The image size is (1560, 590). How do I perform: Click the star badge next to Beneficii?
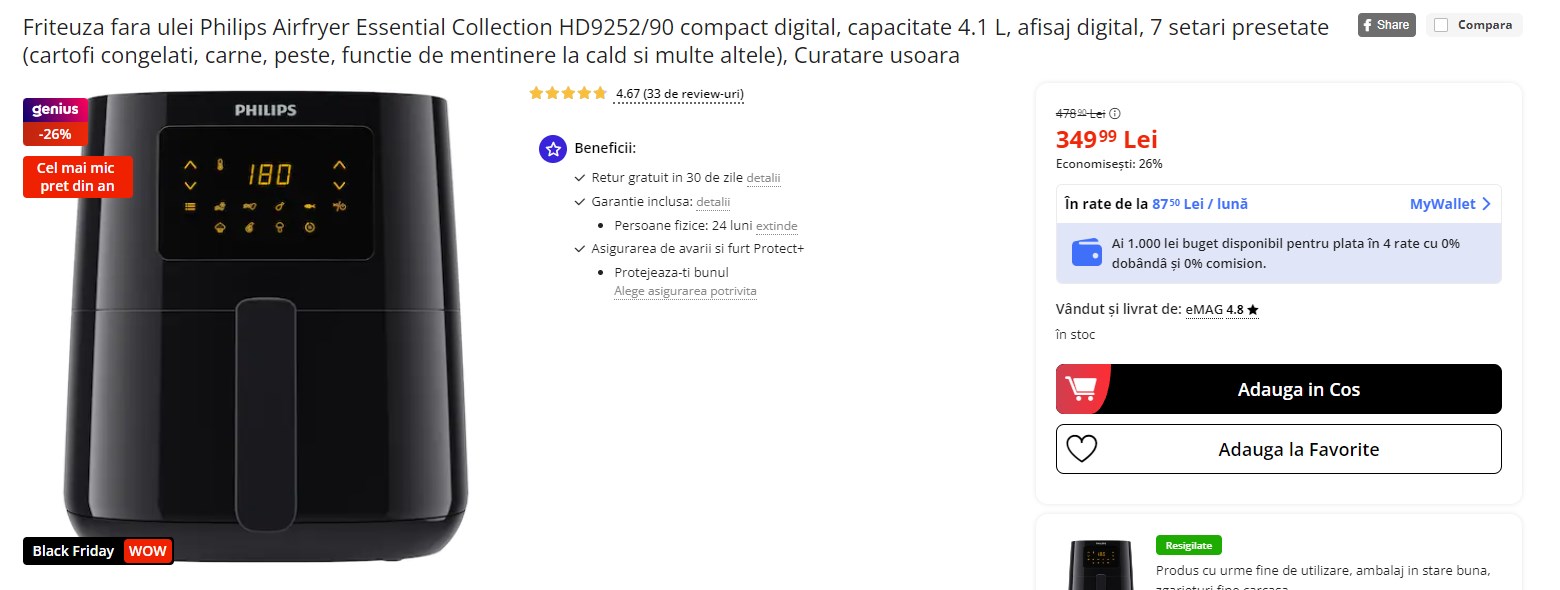(552, 148)
